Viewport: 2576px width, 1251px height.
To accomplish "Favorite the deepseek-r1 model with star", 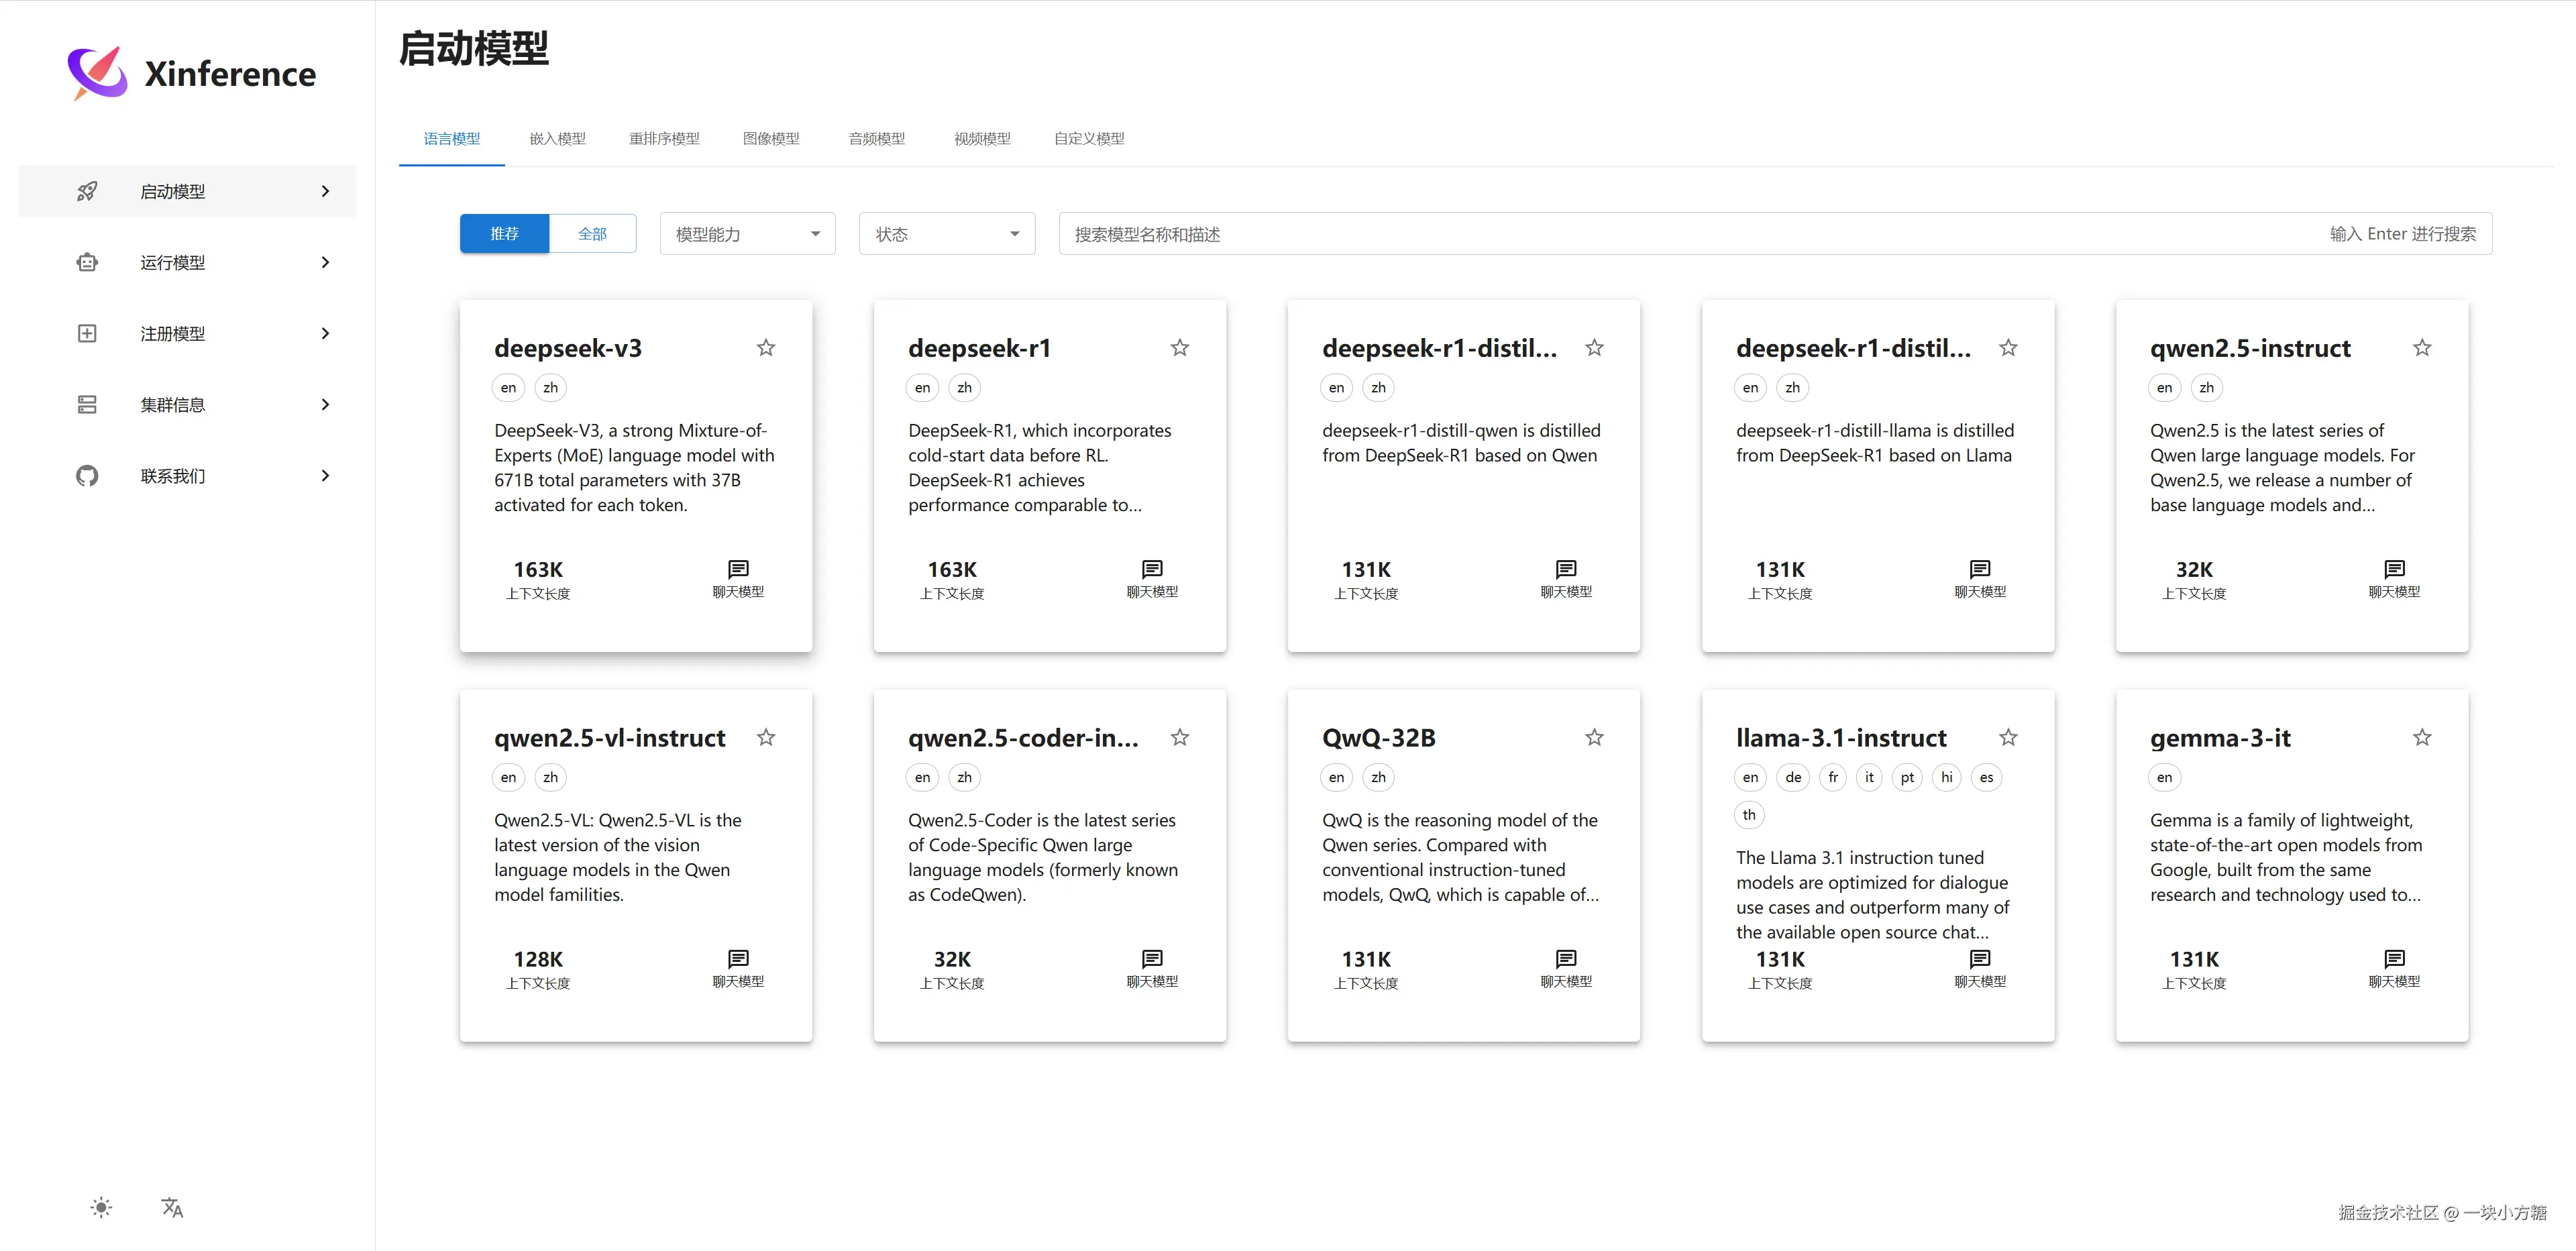I will (1180, 348).
